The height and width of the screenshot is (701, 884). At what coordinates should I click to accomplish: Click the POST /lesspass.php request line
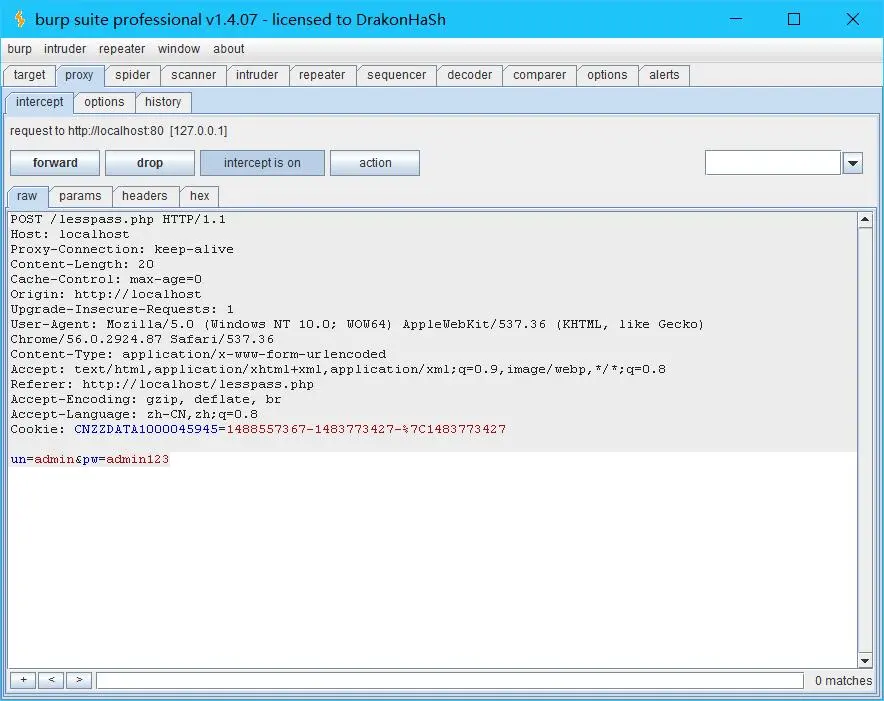click(x=118, y=219)
